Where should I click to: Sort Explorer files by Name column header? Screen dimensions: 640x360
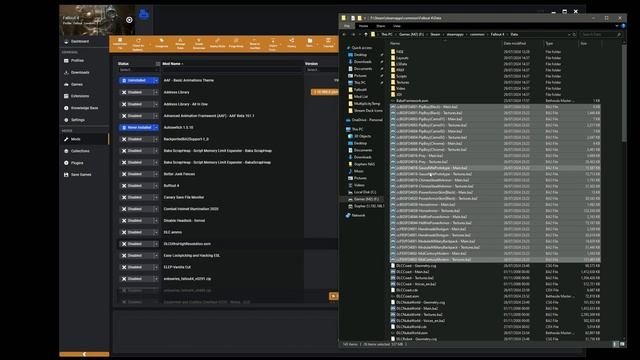395,43
